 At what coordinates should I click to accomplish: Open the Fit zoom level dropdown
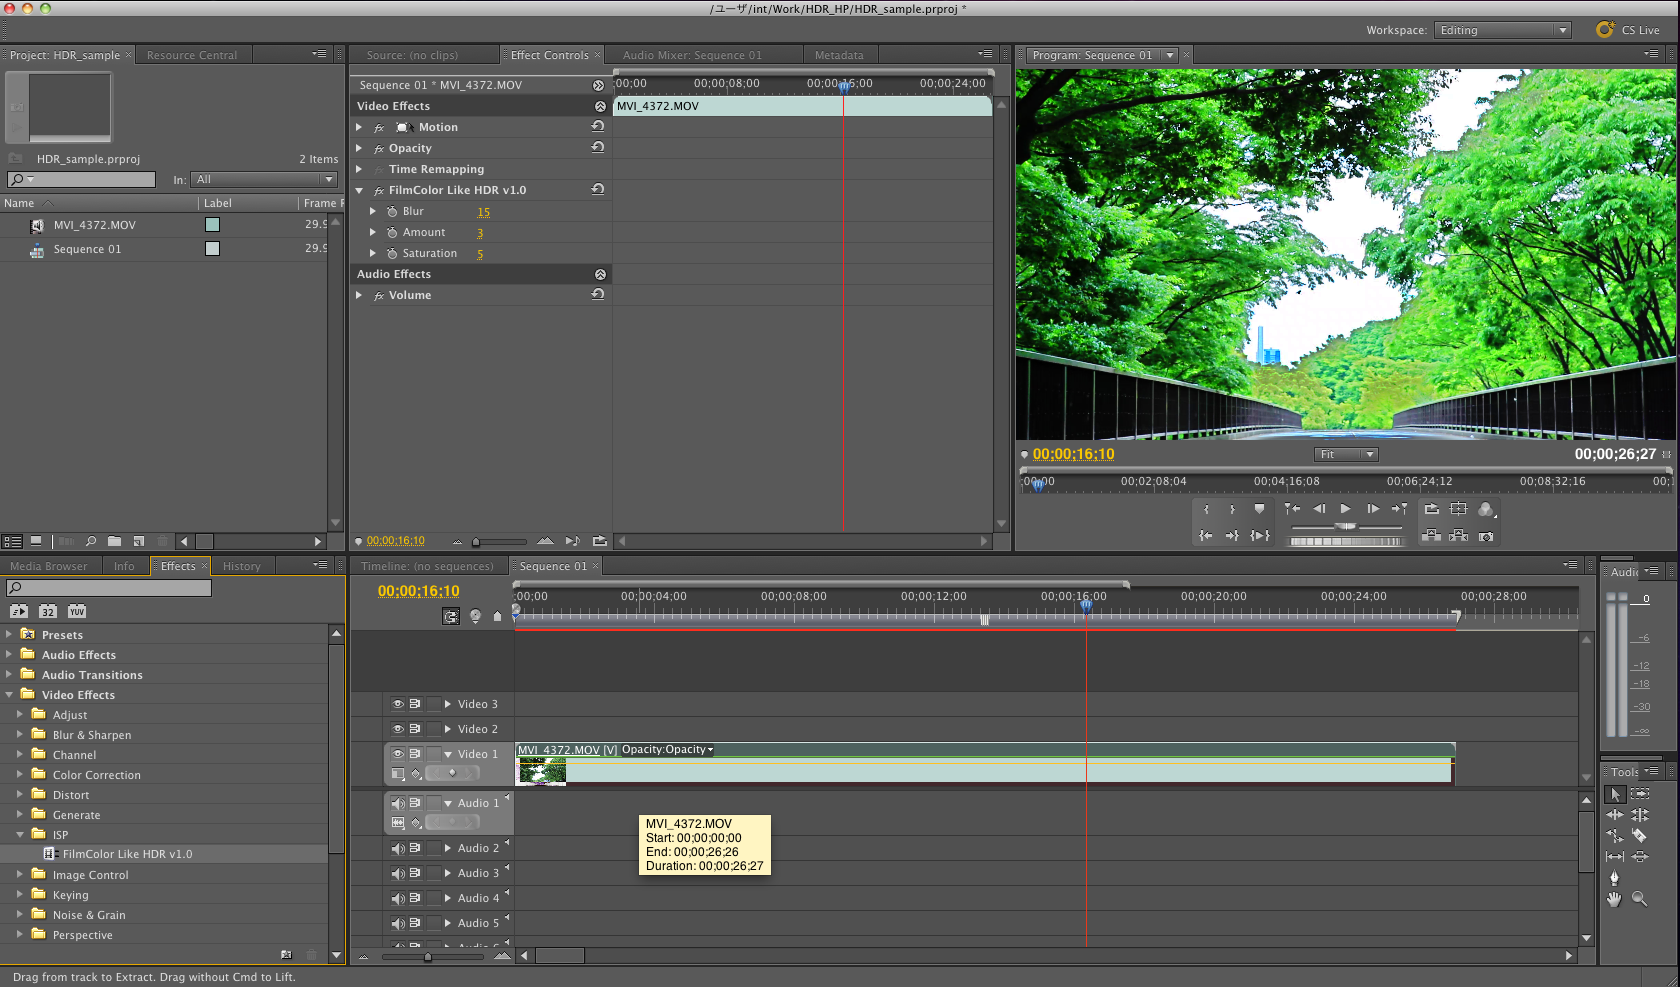coord(1346,454)
